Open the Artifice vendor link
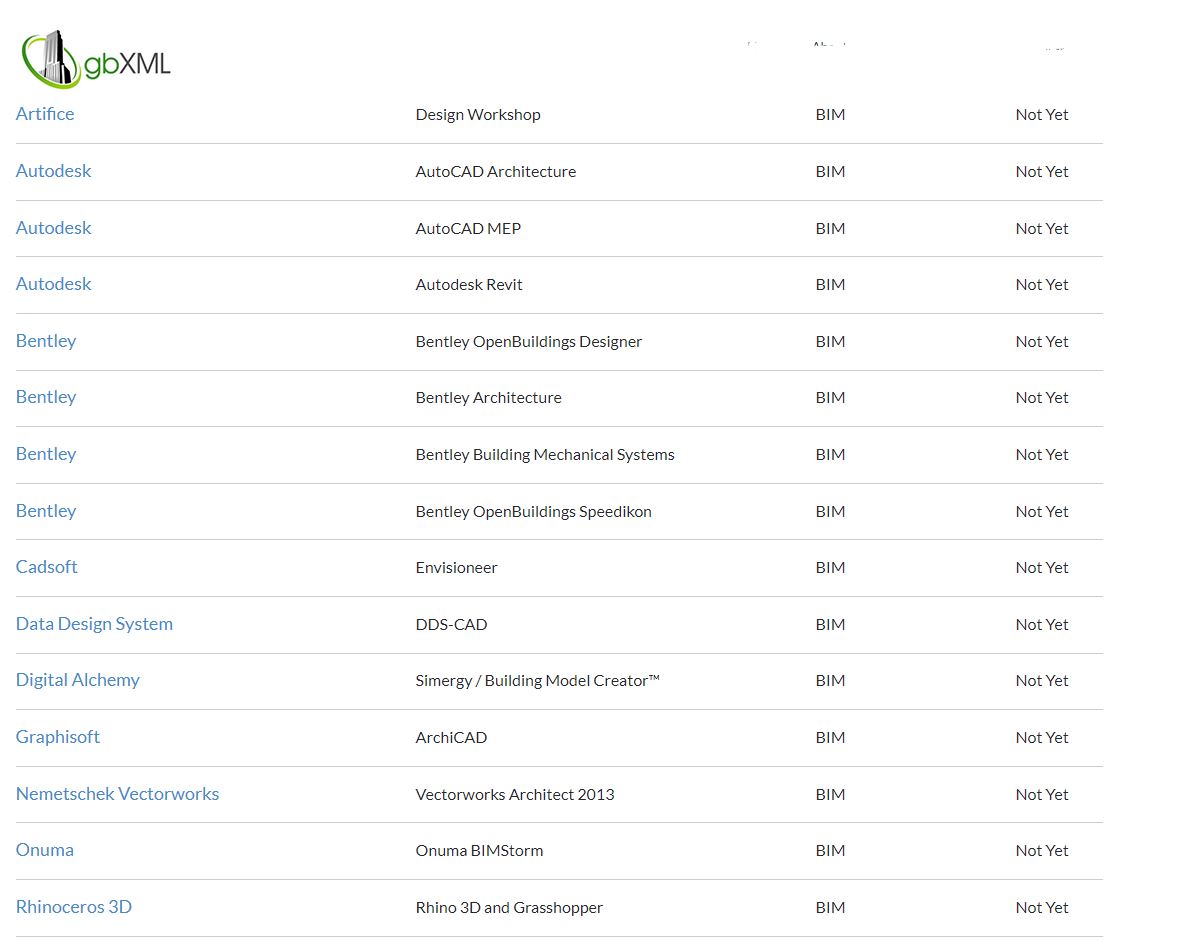 [45, 114]
